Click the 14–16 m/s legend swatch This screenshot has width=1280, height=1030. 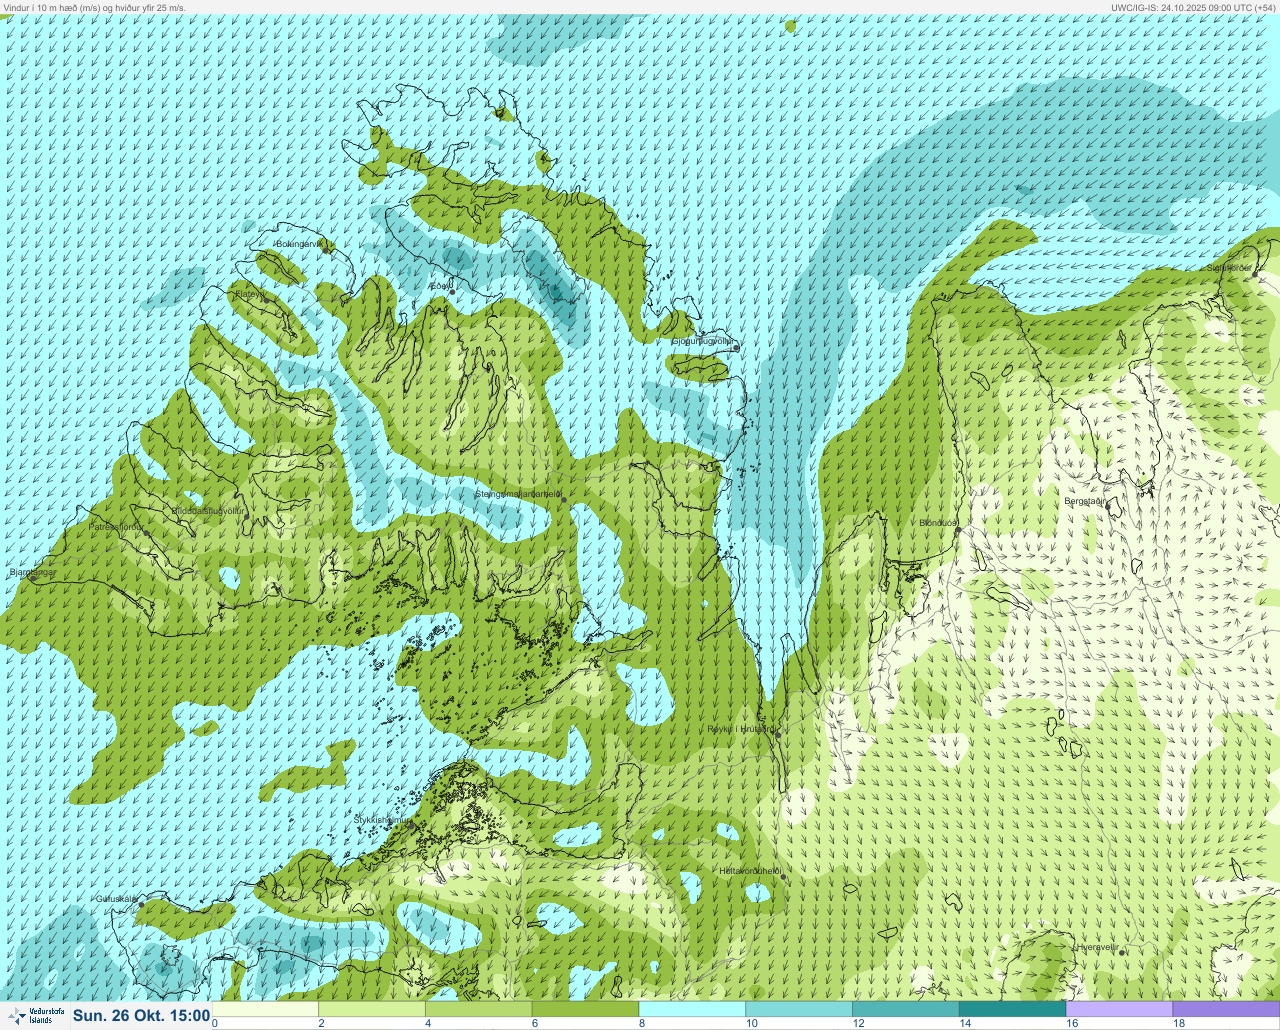(x=1012, y=1009)
